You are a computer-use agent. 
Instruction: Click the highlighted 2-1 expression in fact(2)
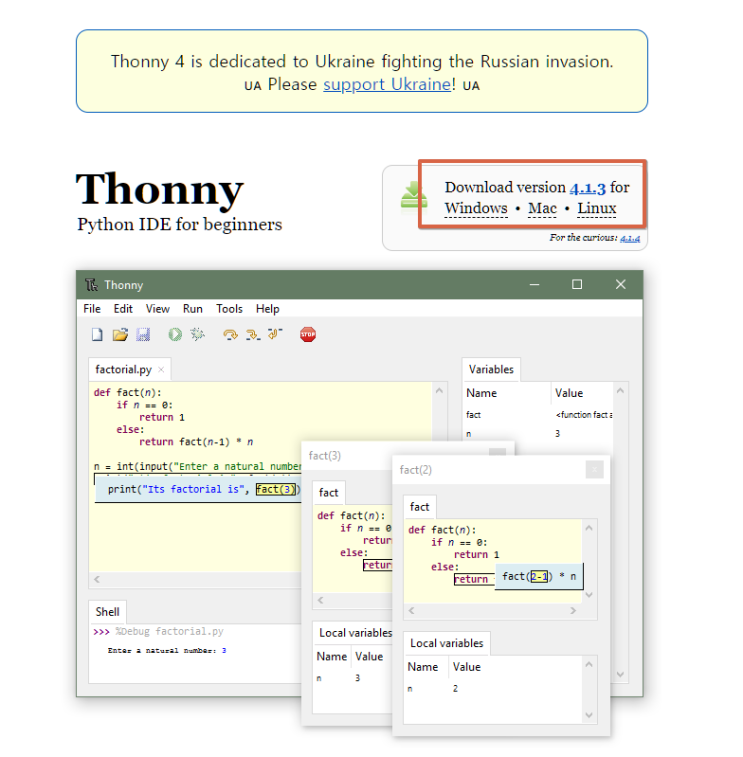coord(539,576)
